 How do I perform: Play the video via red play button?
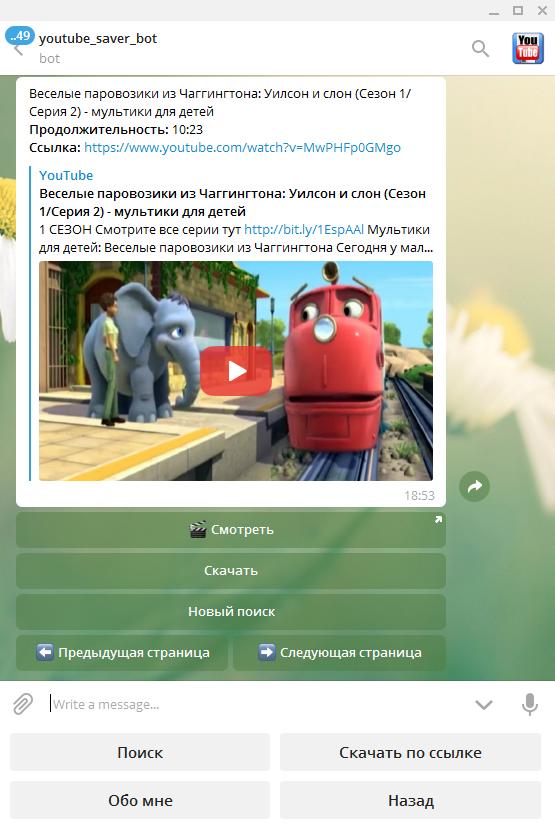(x=236, y=371)
